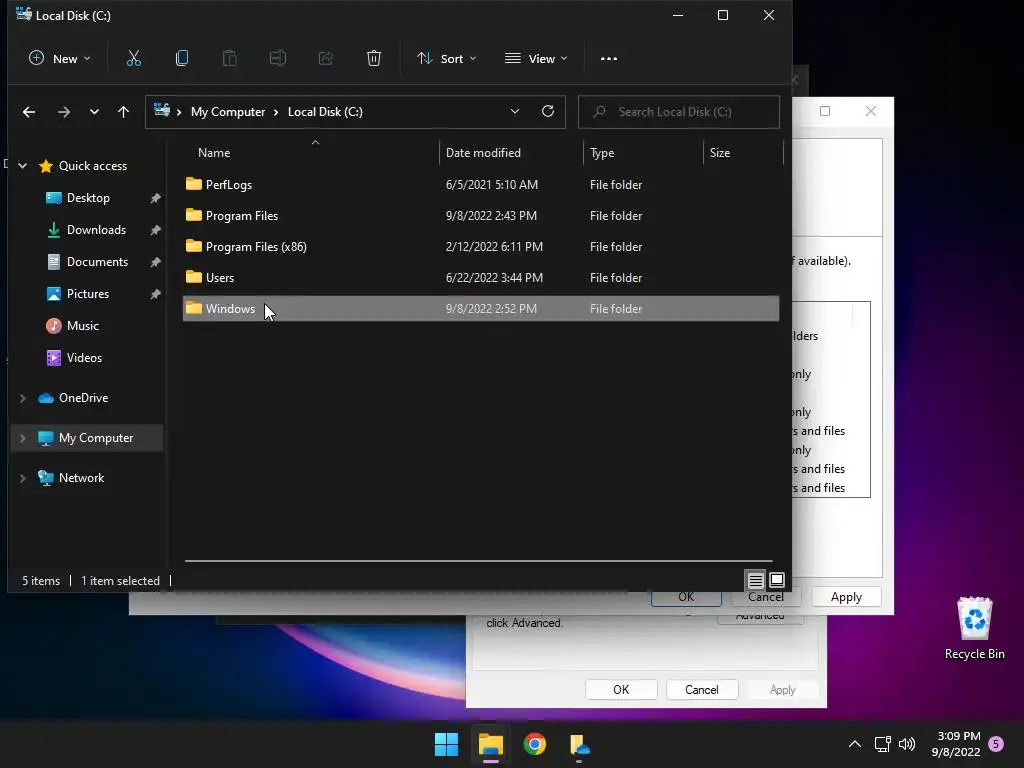Select the Program Files folder name
Screen dimensions: 1024x768
tap(242, 216)
